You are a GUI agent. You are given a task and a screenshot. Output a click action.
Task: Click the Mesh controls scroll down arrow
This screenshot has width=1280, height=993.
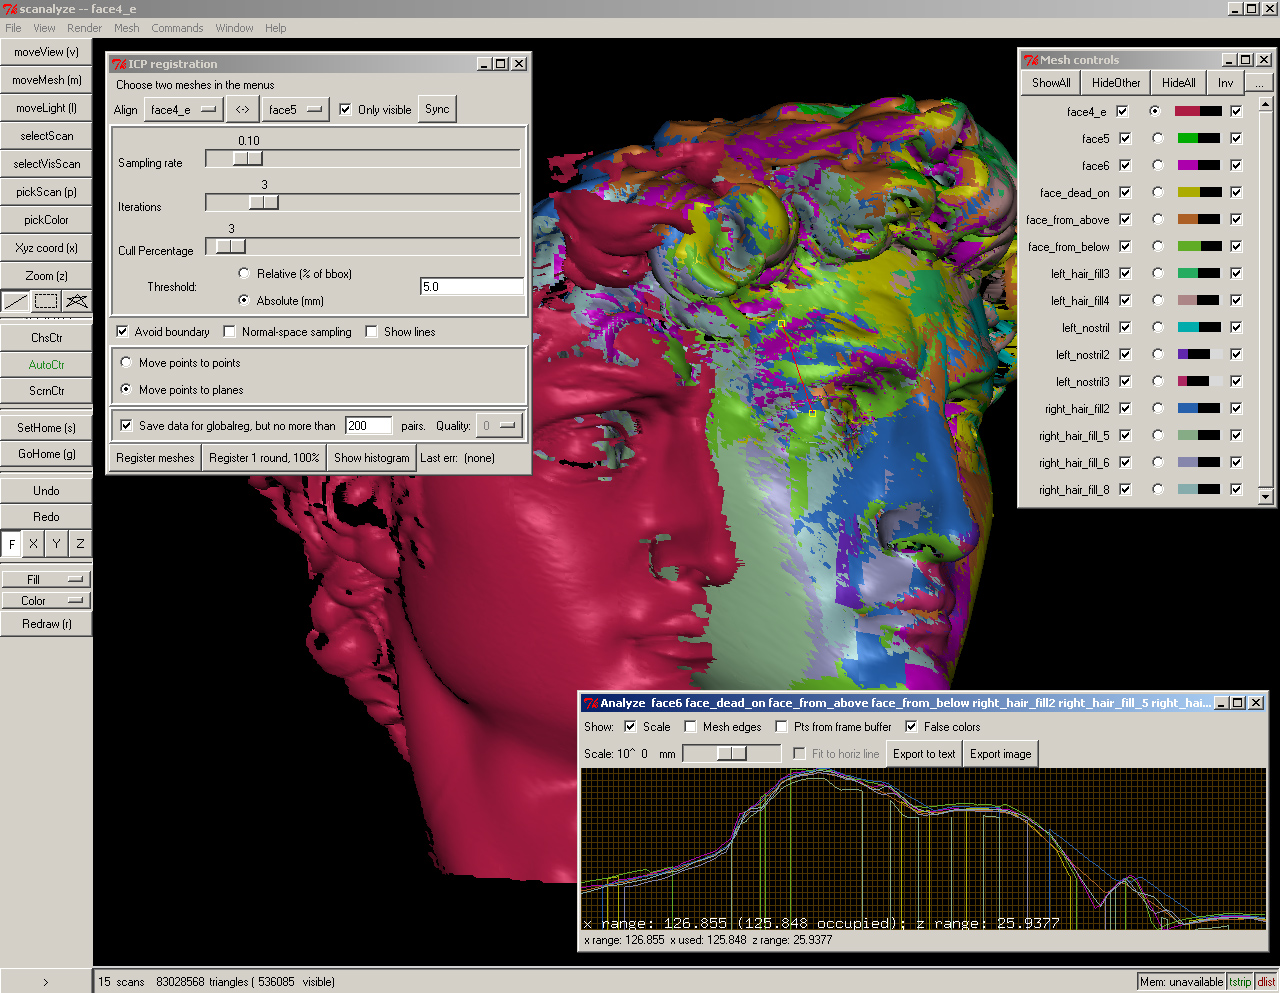tap(1265, 496)
